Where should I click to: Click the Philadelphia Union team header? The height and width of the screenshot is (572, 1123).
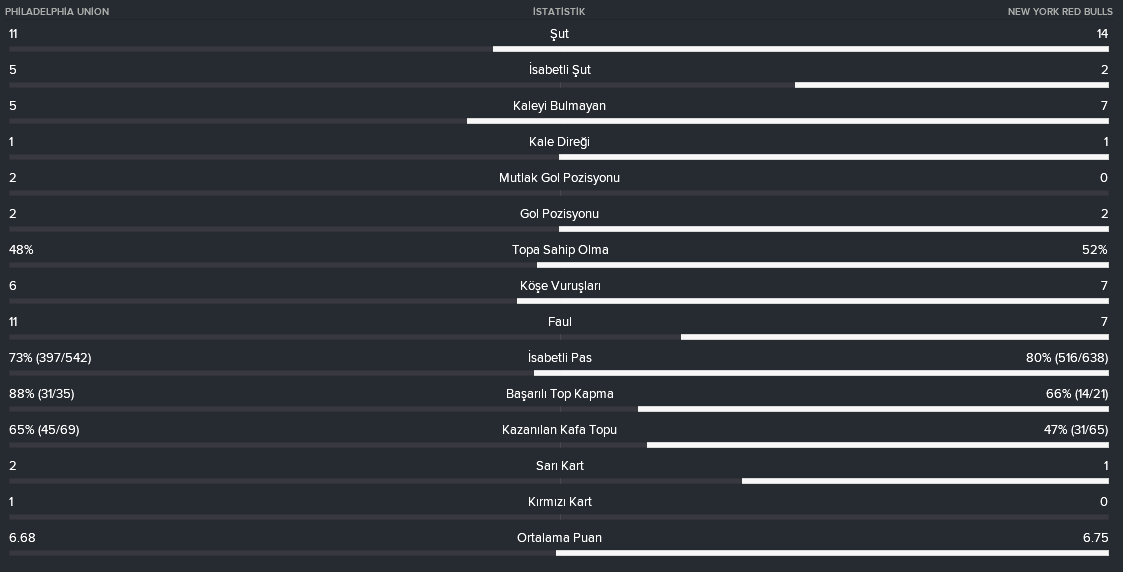[x=57, y=11]
